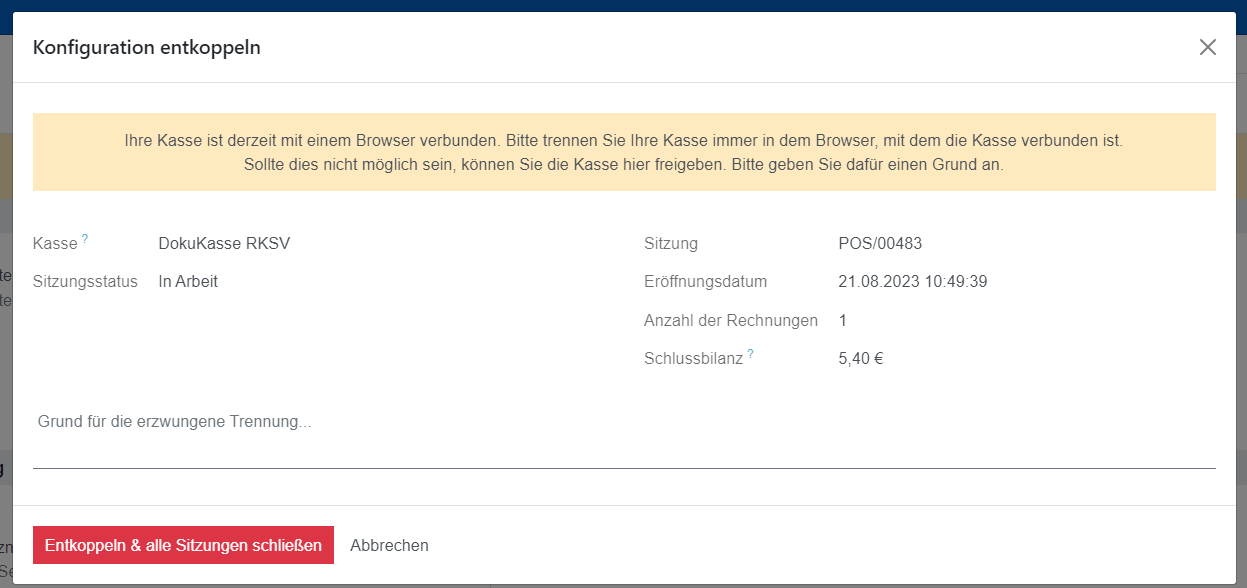Click the Sitzung field label
Screen dimensions: 1247x588
pyautogui.click(x=671, y=243)
